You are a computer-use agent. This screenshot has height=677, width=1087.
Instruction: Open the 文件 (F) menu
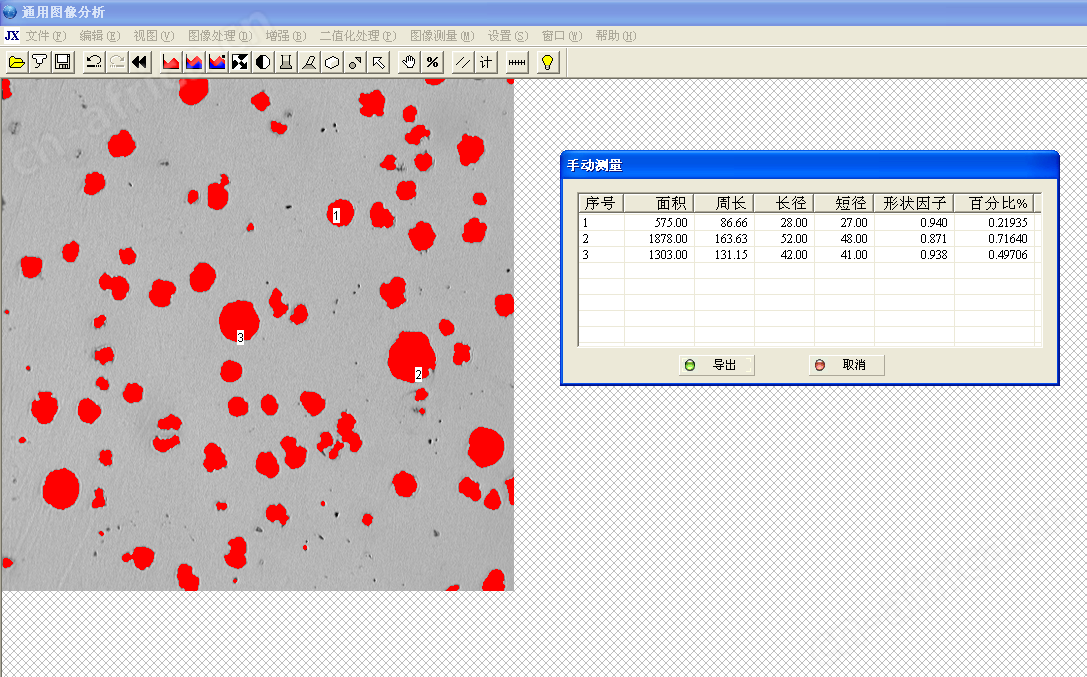(46, 35)
